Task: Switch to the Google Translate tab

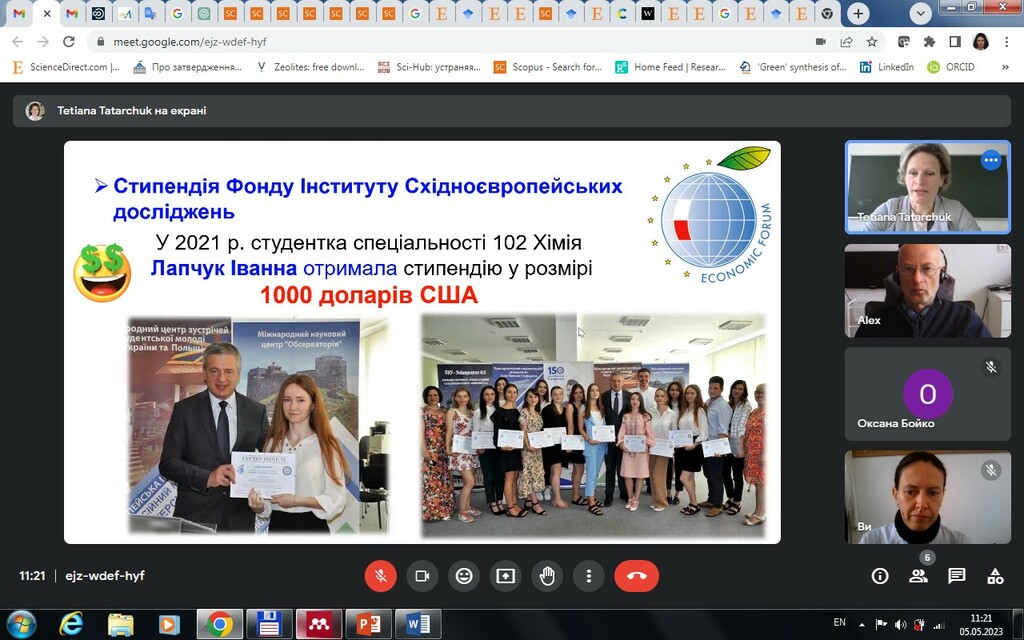Action: (x=151, y=13)
